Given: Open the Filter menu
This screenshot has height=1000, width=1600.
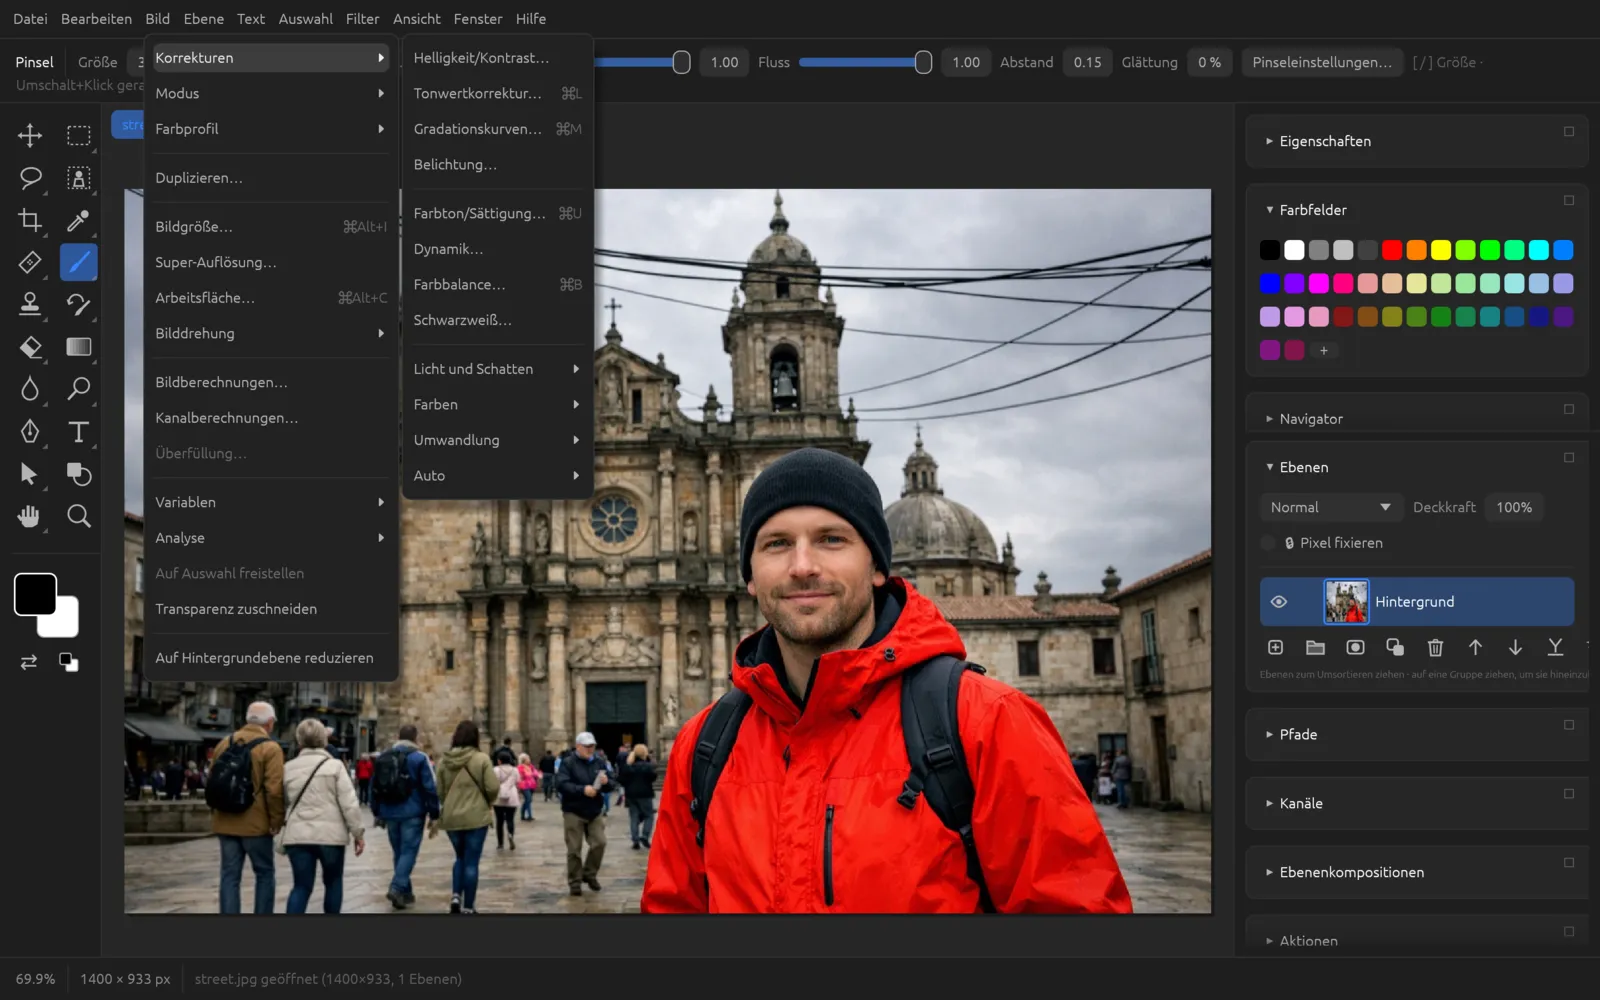Looking at the screenshot, I should (x=362, y=19).
